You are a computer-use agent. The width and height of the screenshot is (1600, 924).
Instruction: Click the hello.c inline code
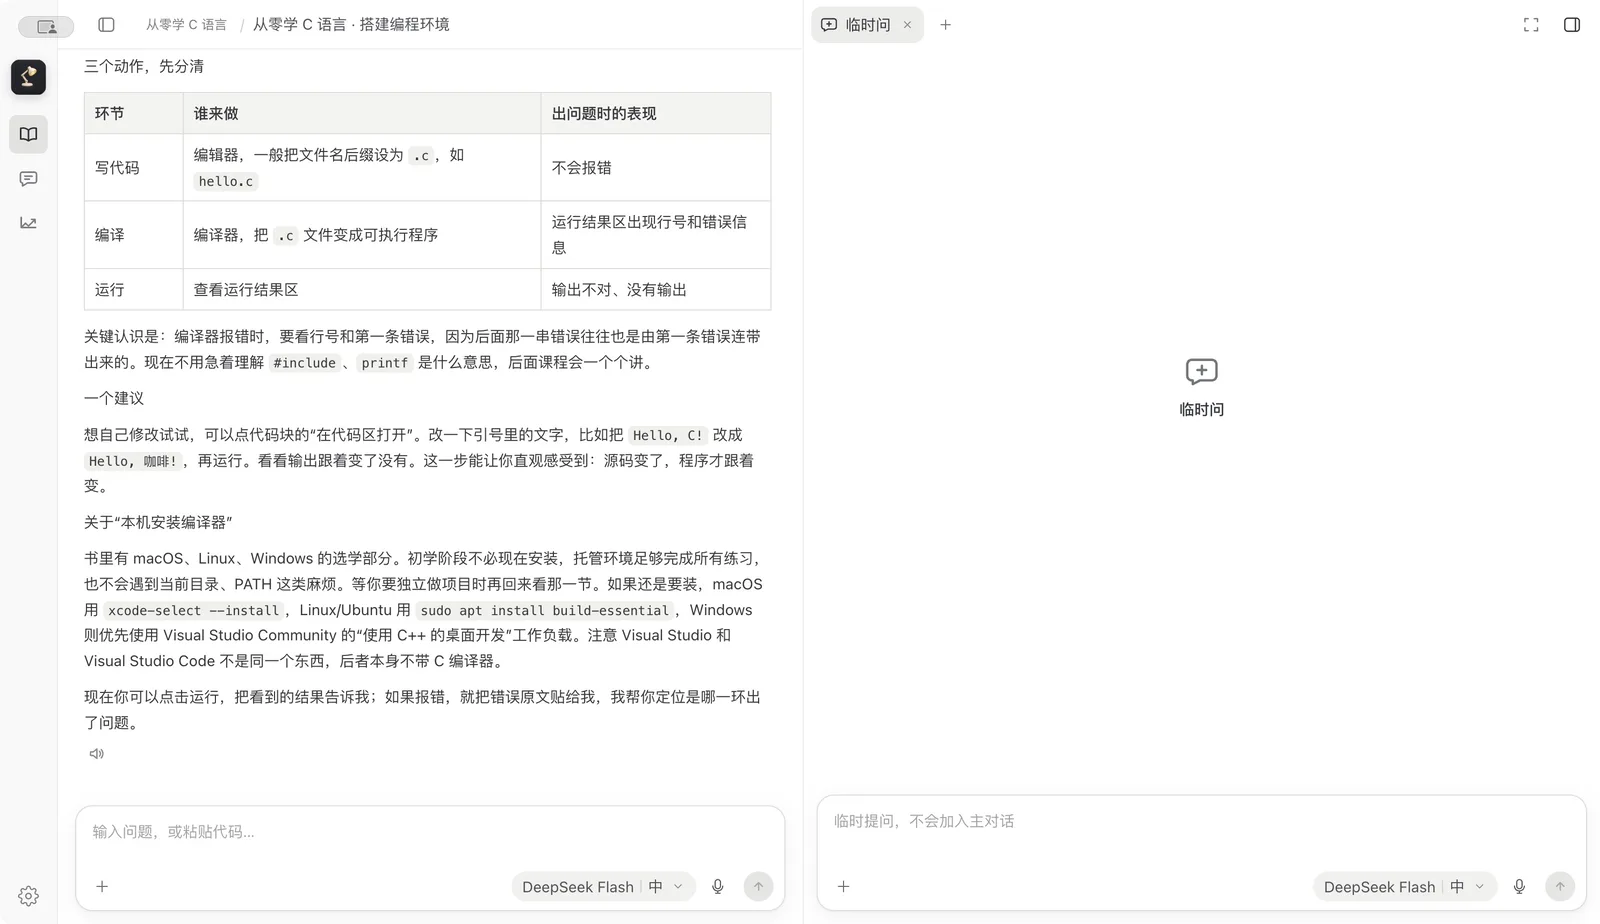[x=226, y=181]
